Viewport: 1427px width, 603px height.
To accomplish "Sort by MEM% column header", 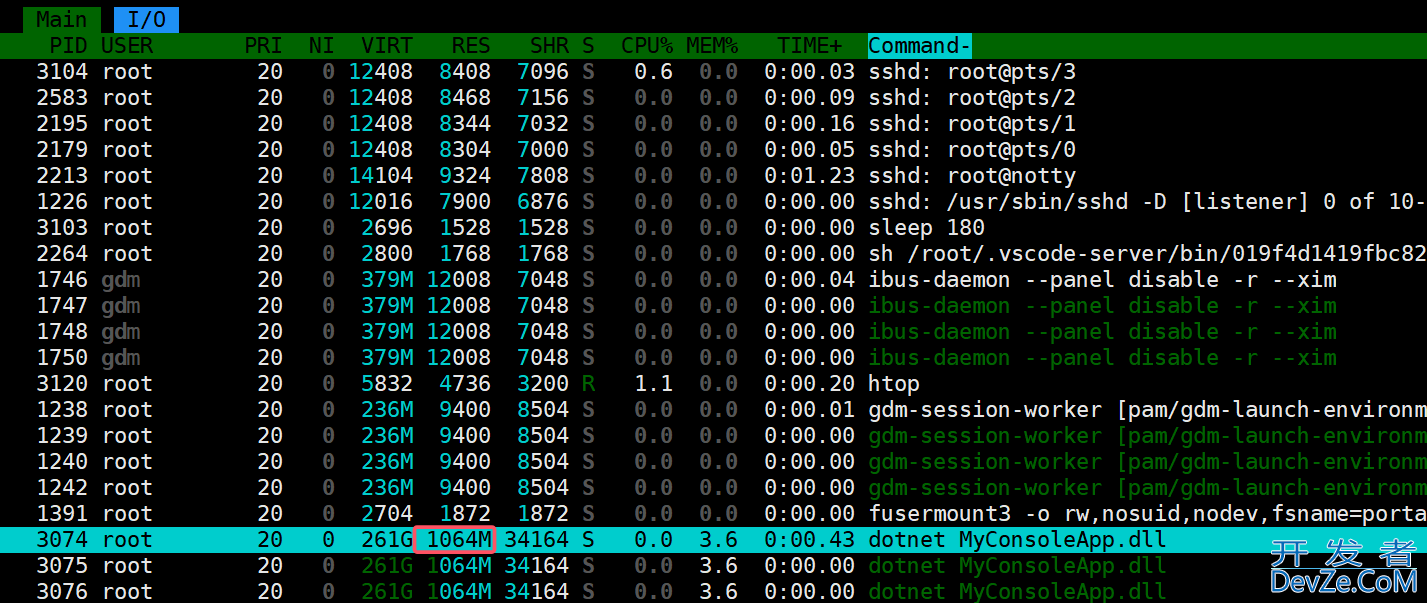I will (712, 46).
